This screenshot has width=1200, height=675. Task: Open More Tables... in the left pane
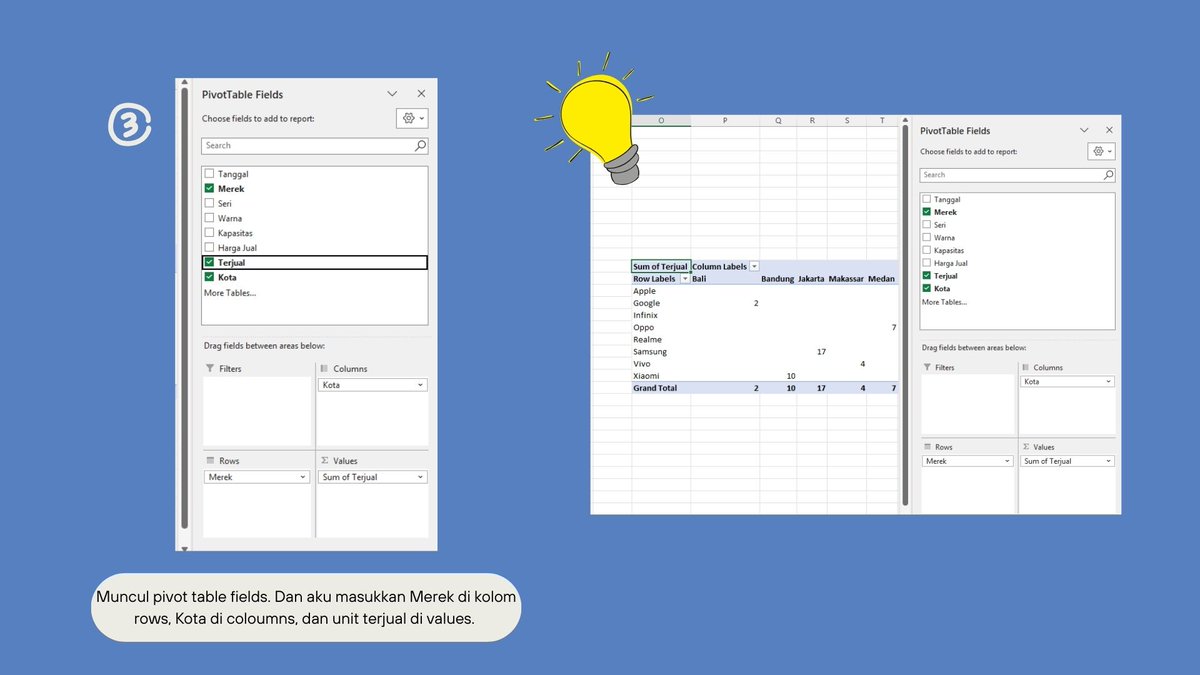pos(230,293)
